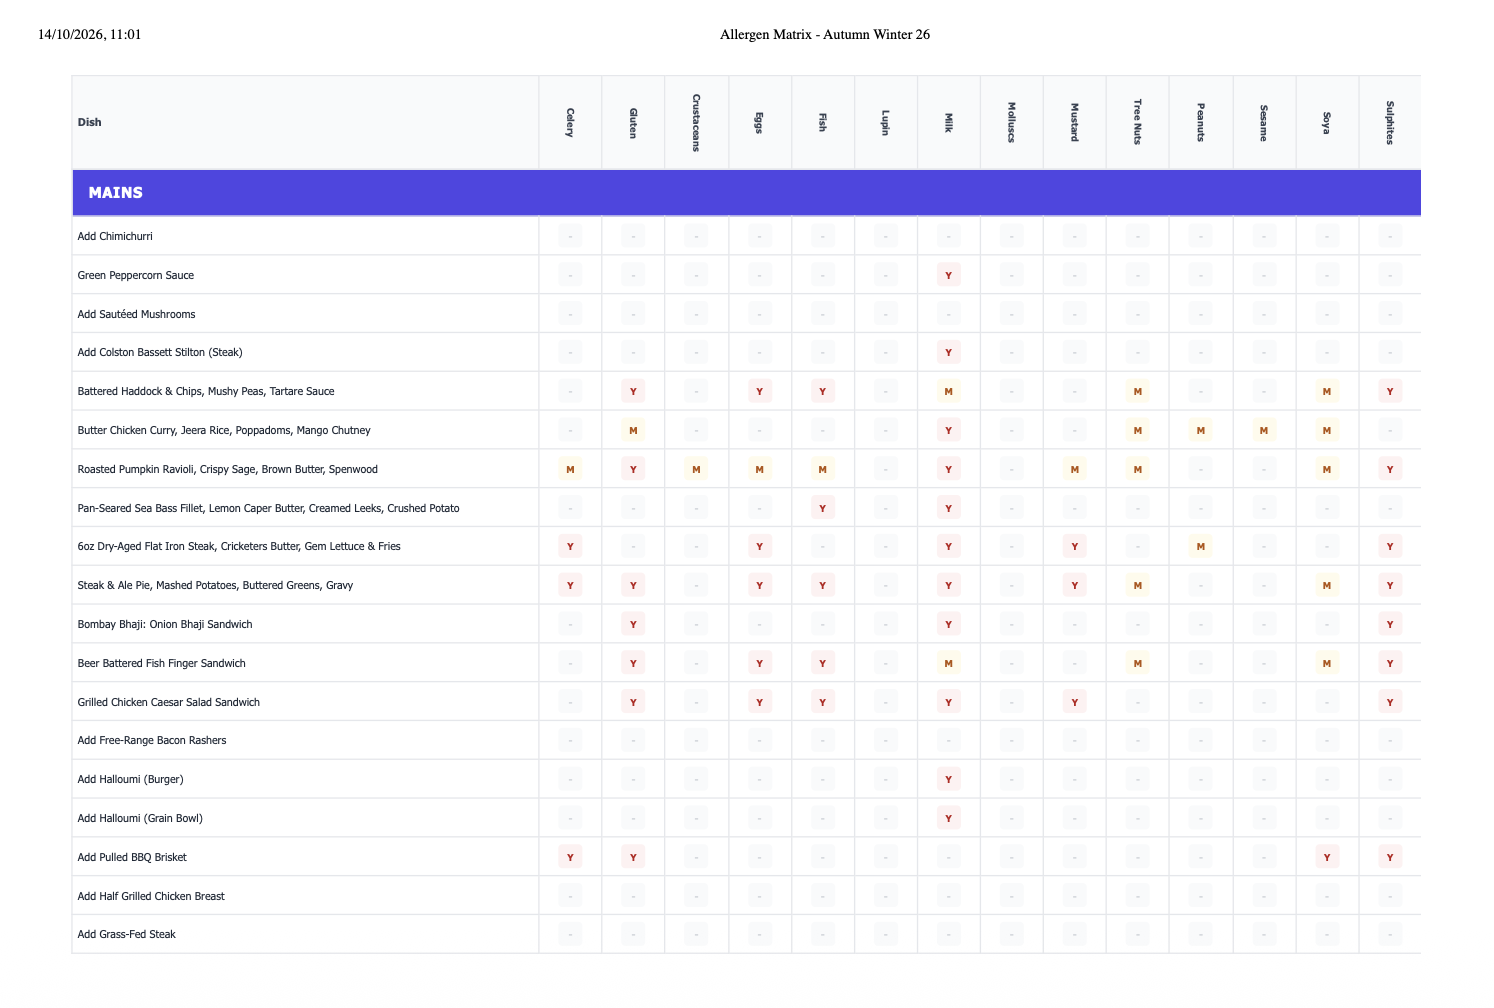The width and height of the screenshot is (1494, 1008).
Task: Click the Soya Y for Pulled BBQ Brisket
Action: (1326, 857)
